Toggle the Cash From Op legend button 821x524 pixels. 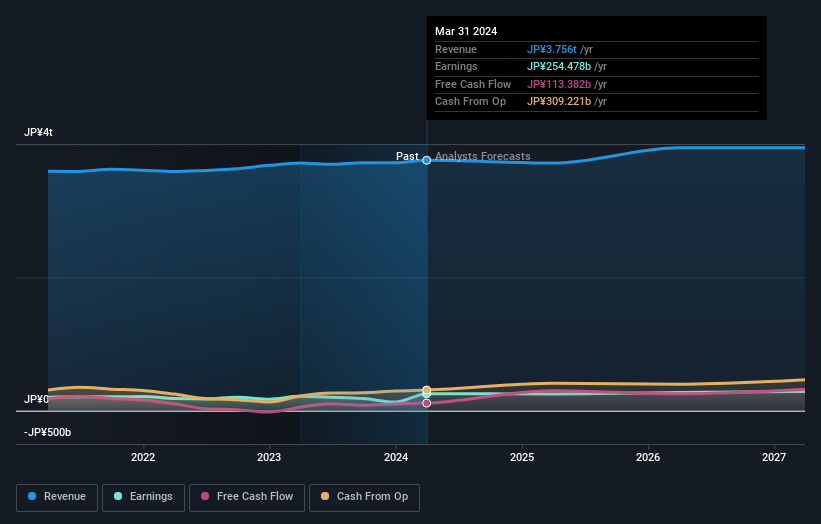point(364,497)
